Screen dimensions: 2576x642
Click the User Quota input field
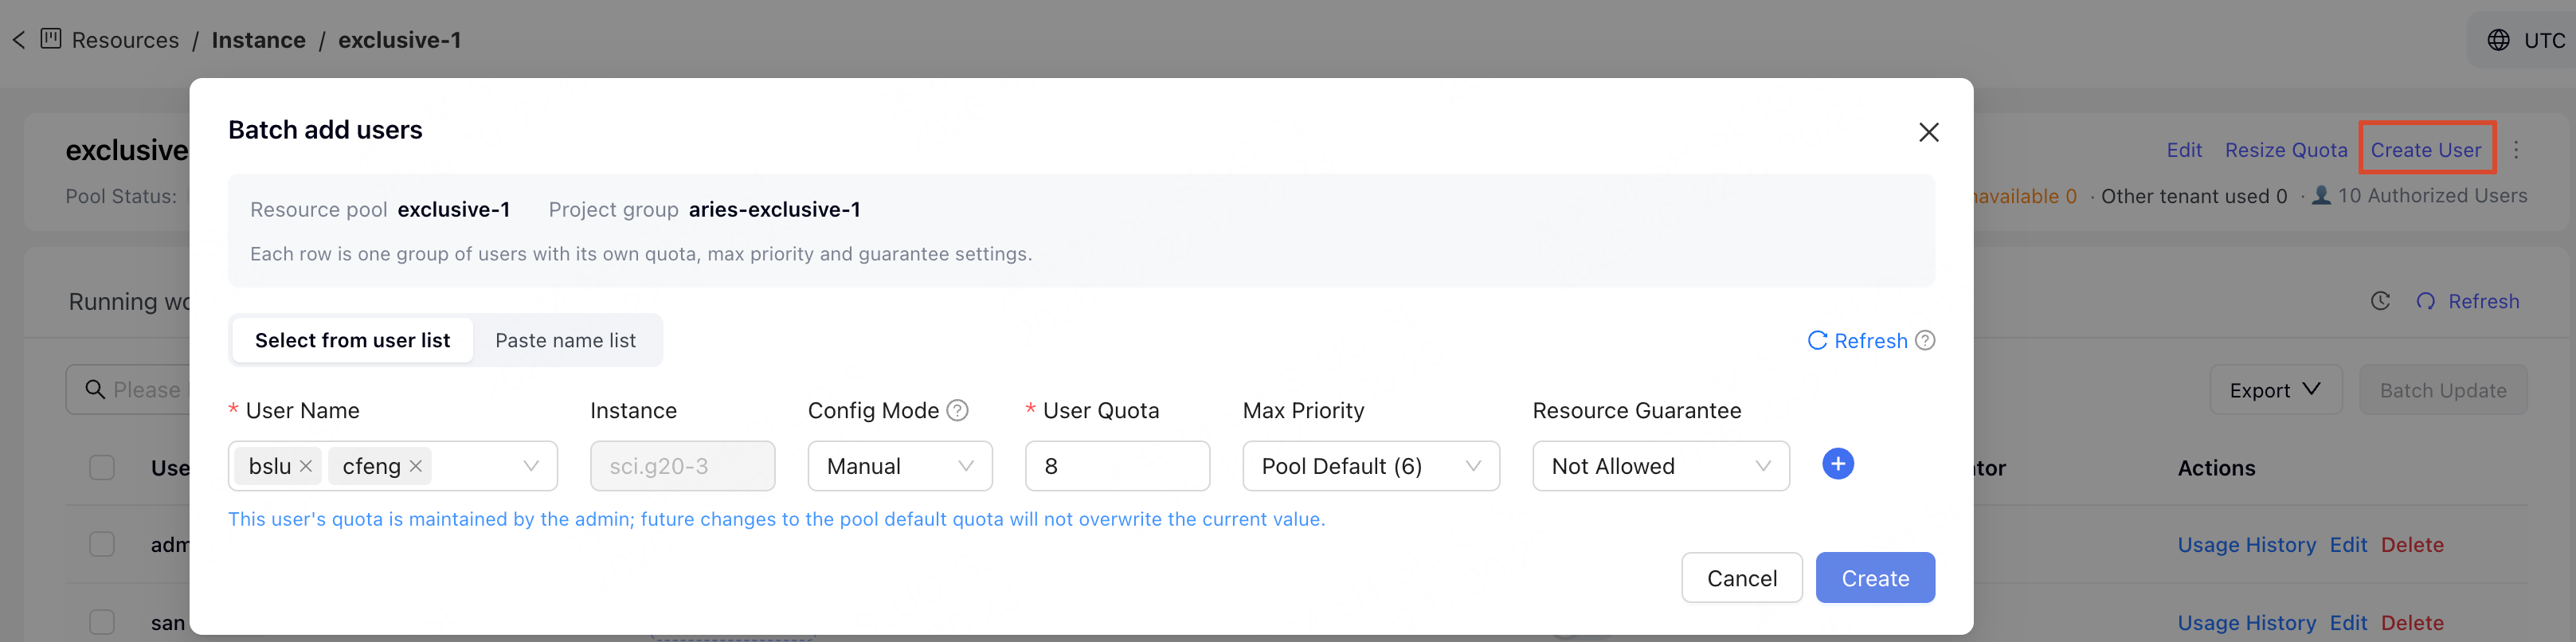[x=1118, y=466]
